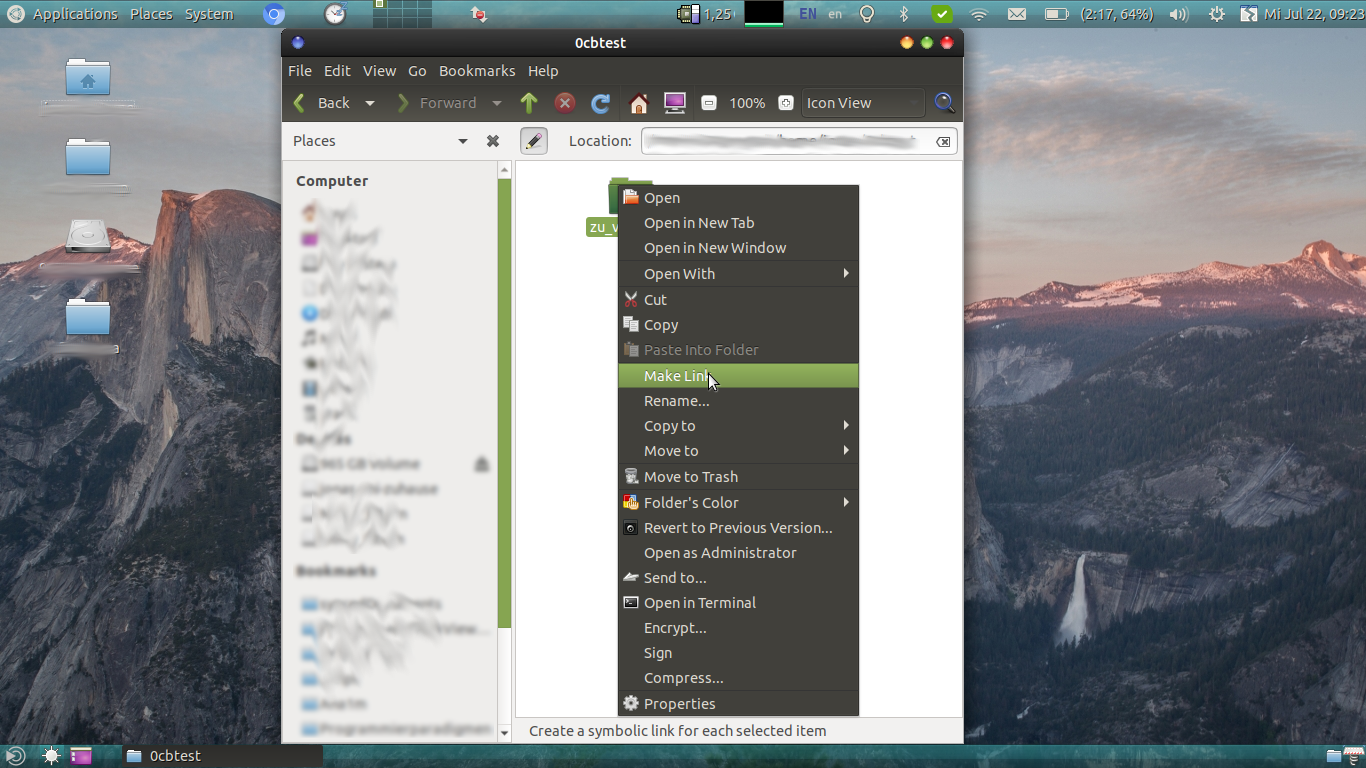The width and height of the screenshot is (1366, 768).
Task: Open the Bookmarks menu
Action: [477, 70]
